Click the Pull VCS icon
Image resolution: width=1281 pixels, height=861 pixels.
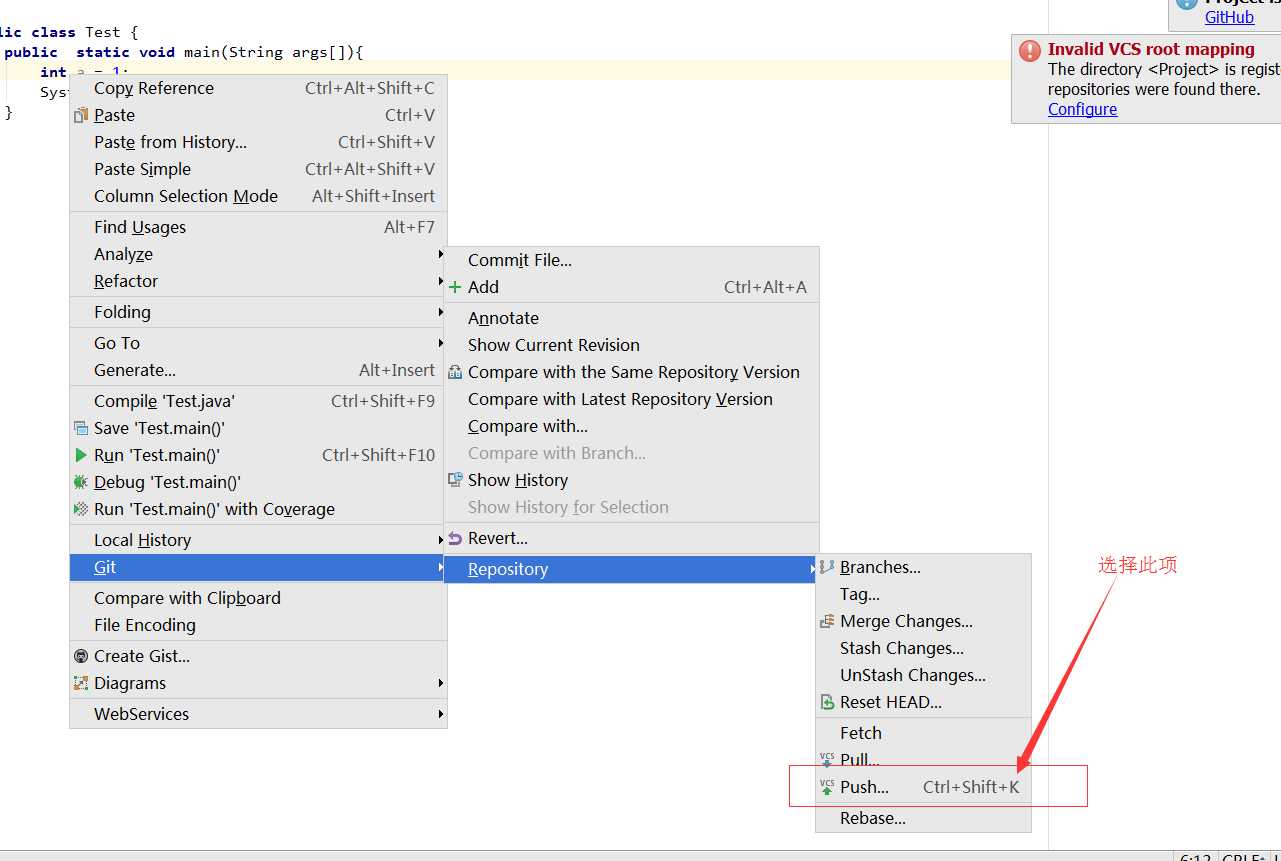click(x=827, y=760)
